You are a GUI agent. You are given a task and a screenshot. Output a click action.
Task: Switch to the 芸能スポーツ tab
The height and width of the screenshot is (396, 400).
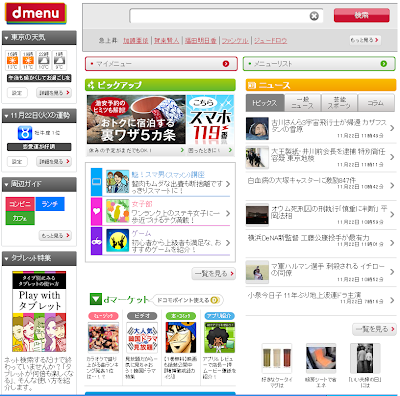click(x=339, y=103)
